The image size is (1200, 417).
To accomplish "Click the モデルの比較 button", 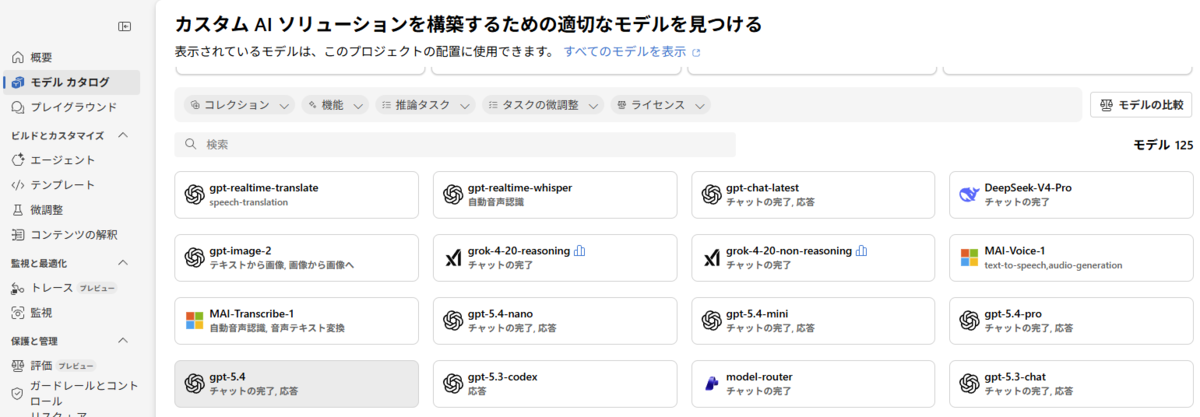I will [1141, 105].
